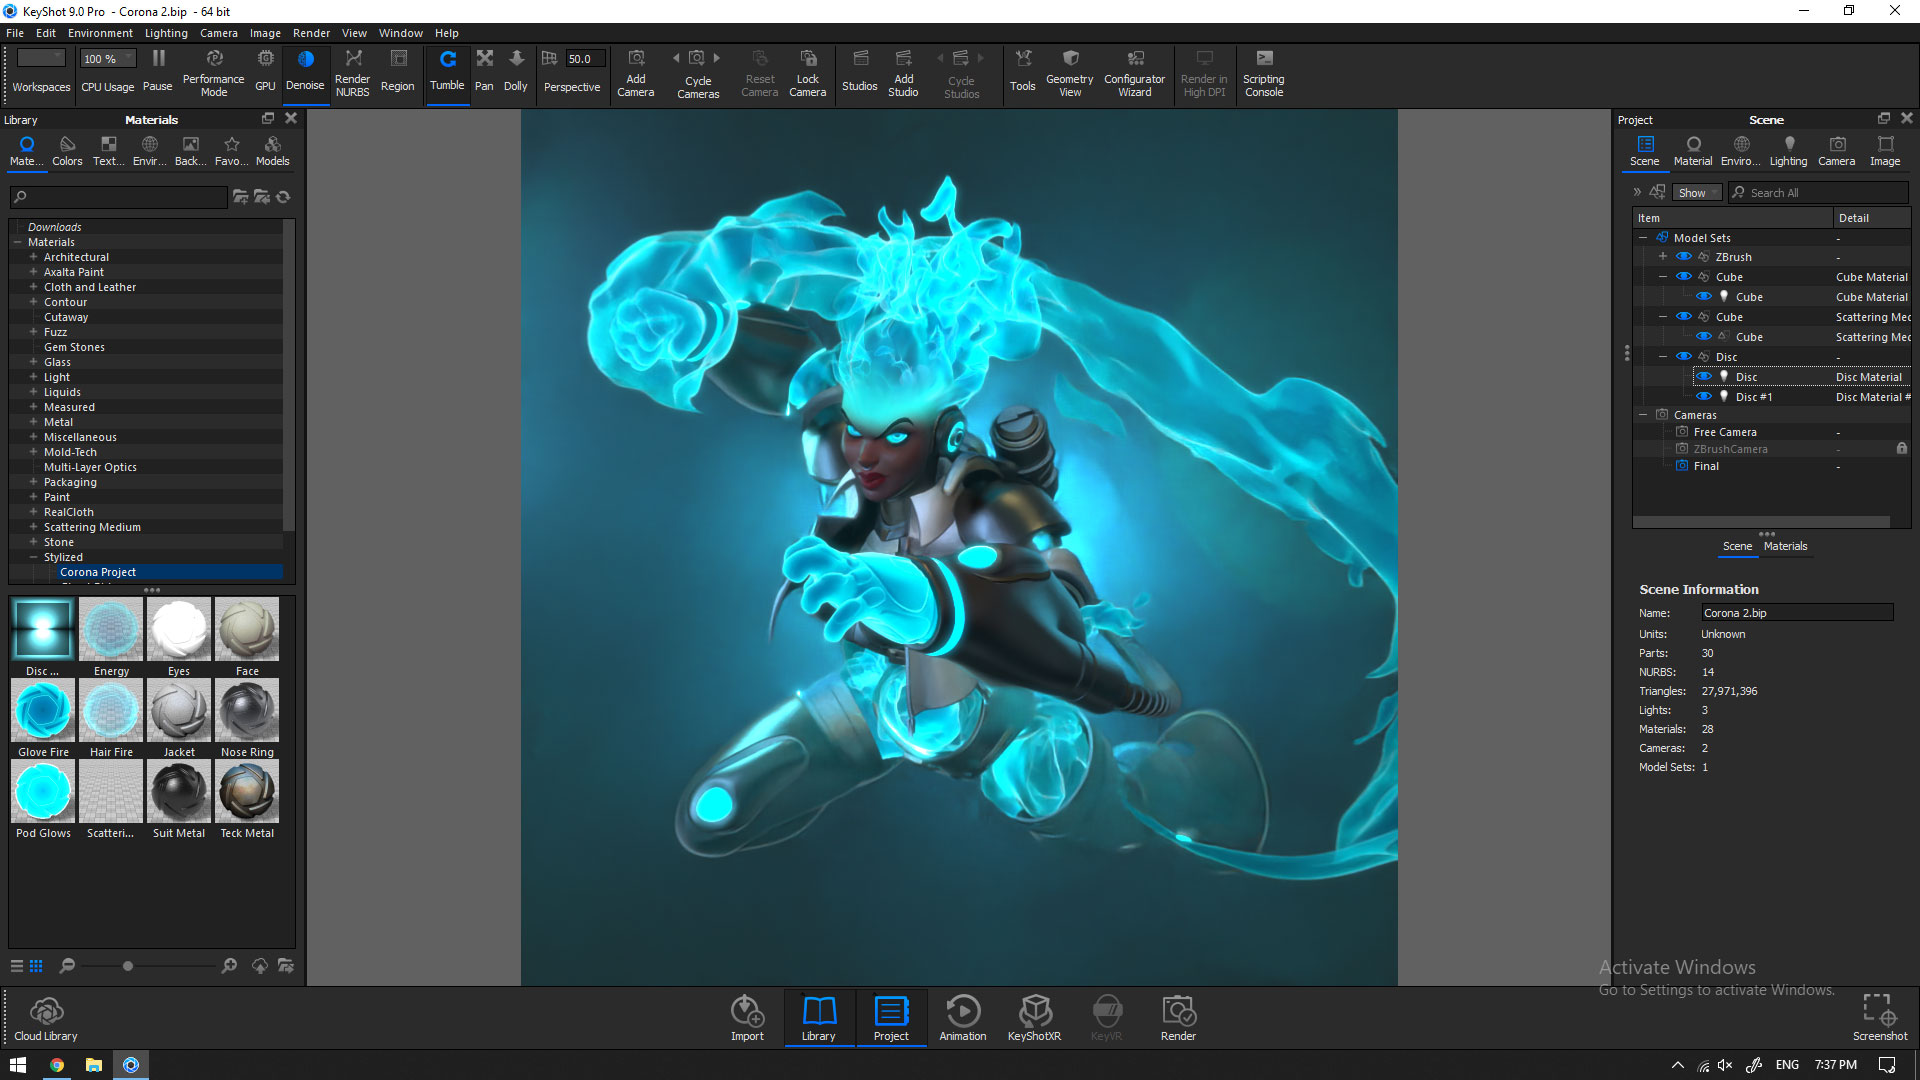Open the Lighting menu
1920x1080 pixels.
(166, 33)
